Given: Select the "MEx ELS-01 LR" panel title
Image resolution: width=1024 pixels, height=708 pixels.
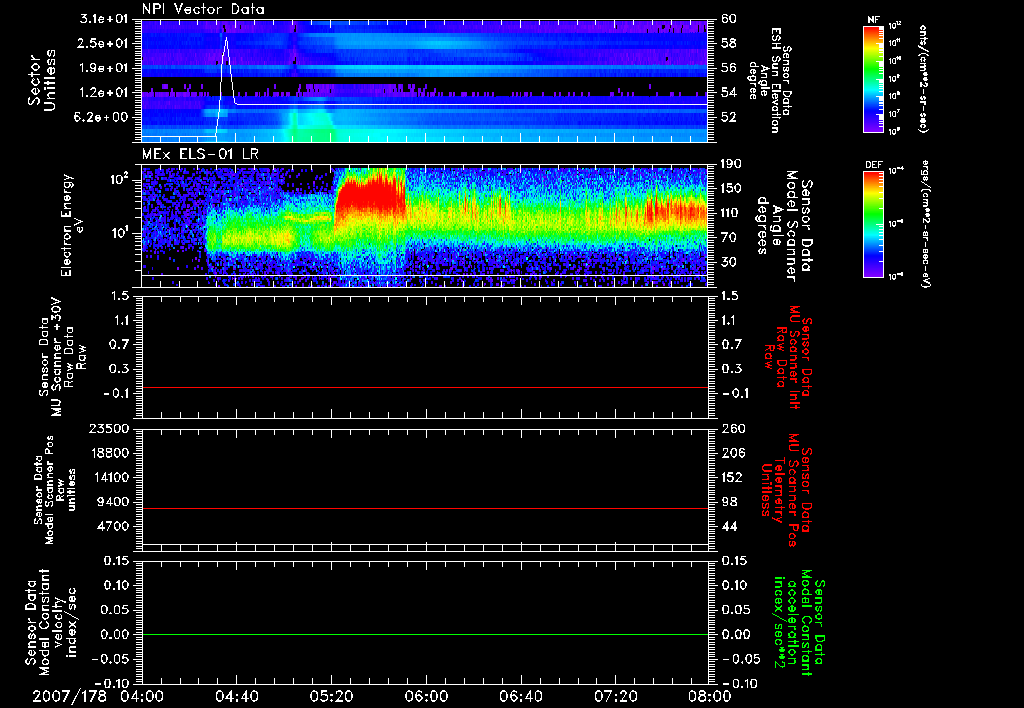Looking at the screenshot, I should click(x=200, y=155).
